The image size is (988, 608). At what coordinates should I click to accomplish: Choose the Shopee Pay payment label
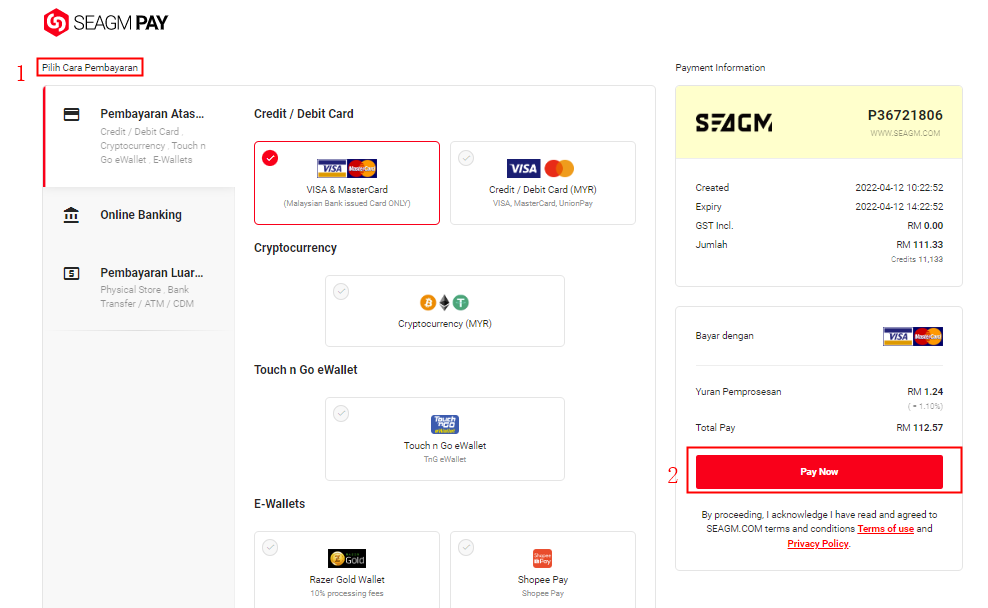tap(543, 580)
